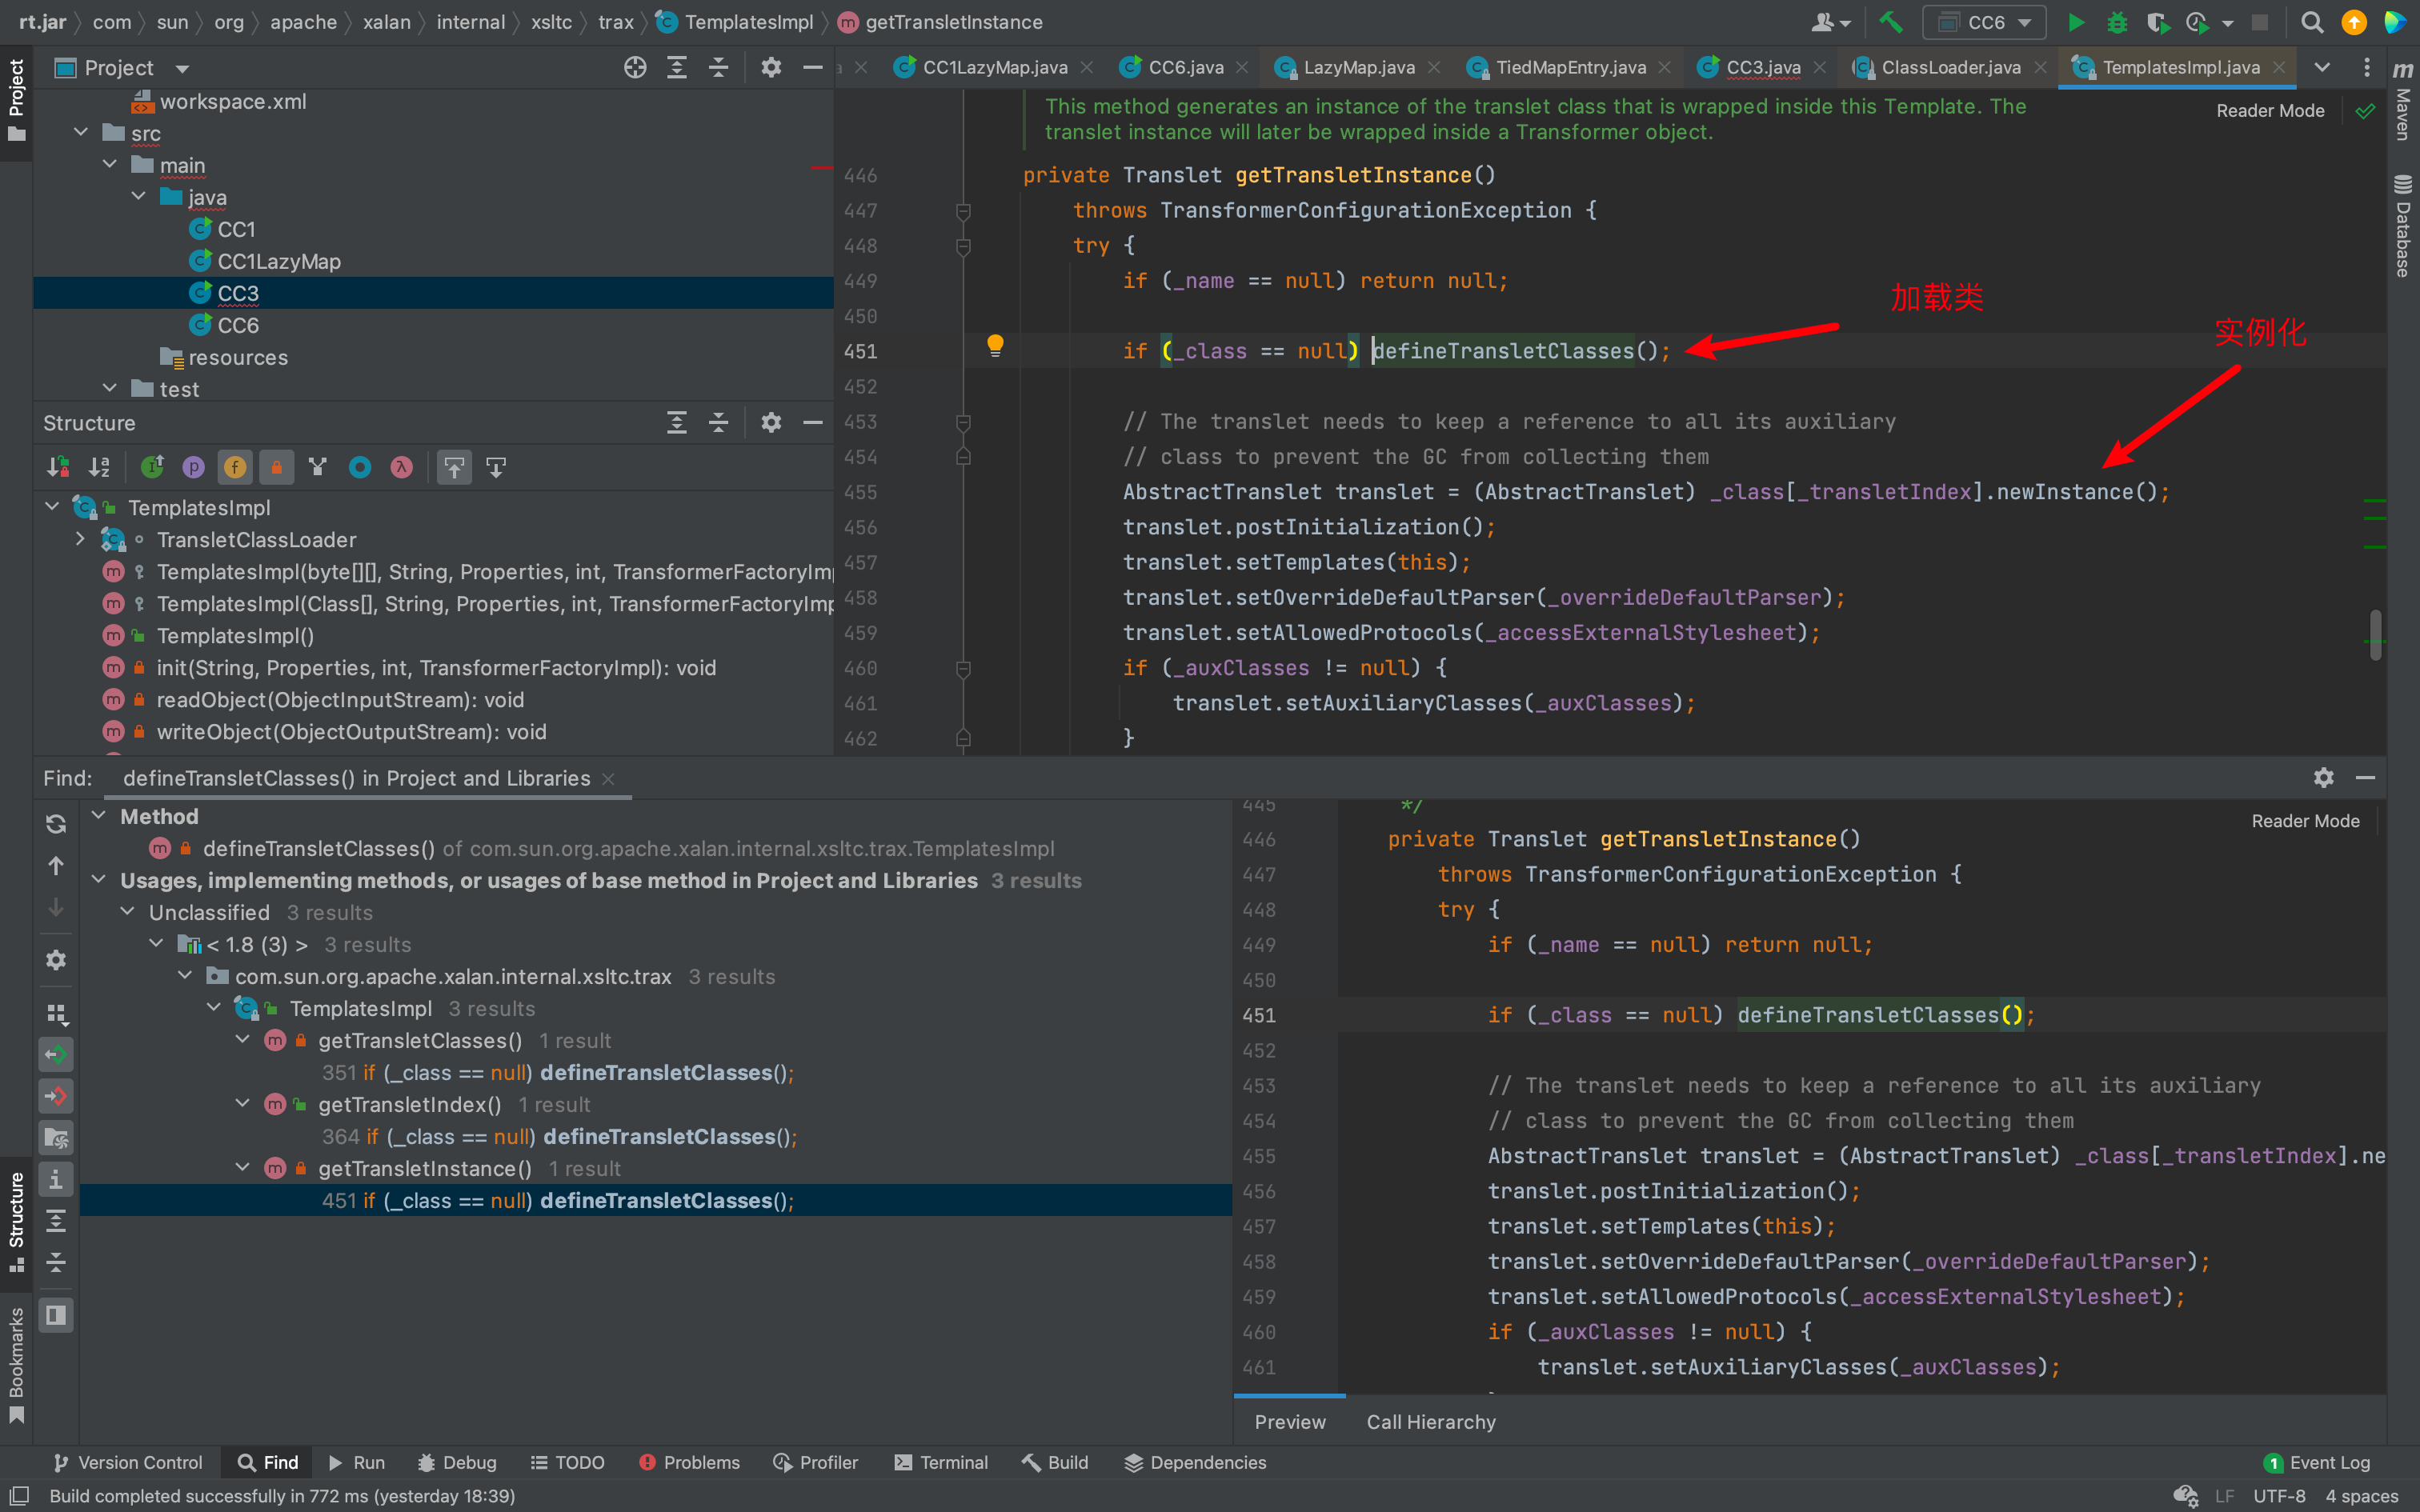
Task: Open Structure panel settings gear
Action: click(x=770, y=422)
